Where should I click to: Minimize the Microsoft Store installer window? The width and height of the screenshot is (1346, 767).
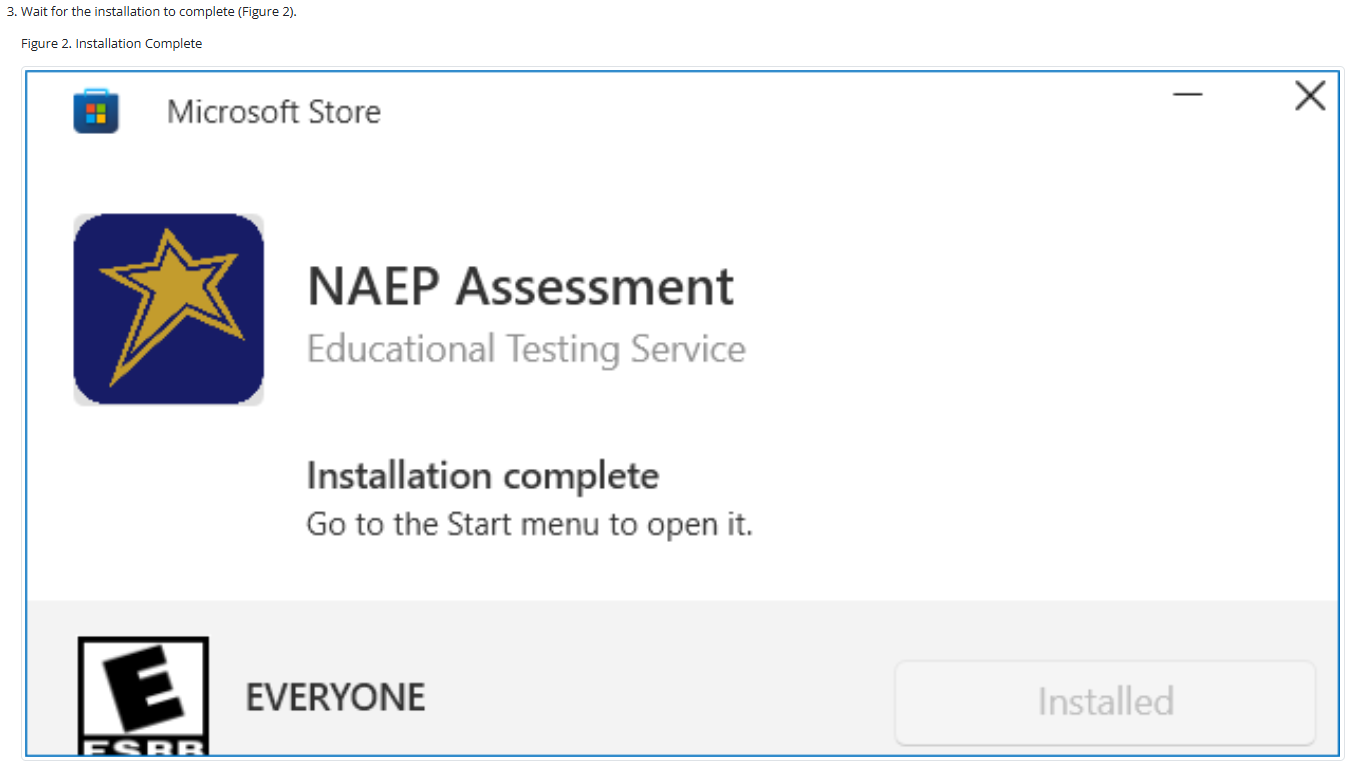(x=1188, y=96)
